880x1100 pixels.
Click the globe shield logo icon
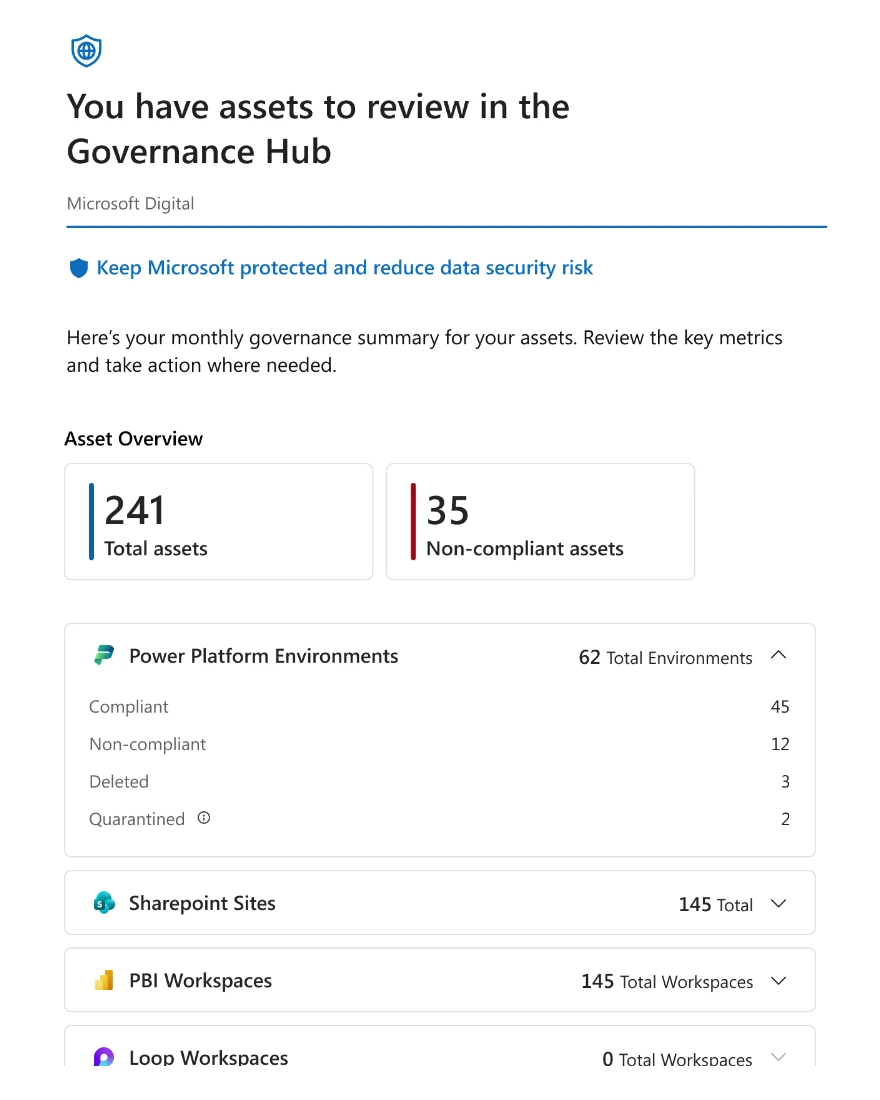point(86,51)
